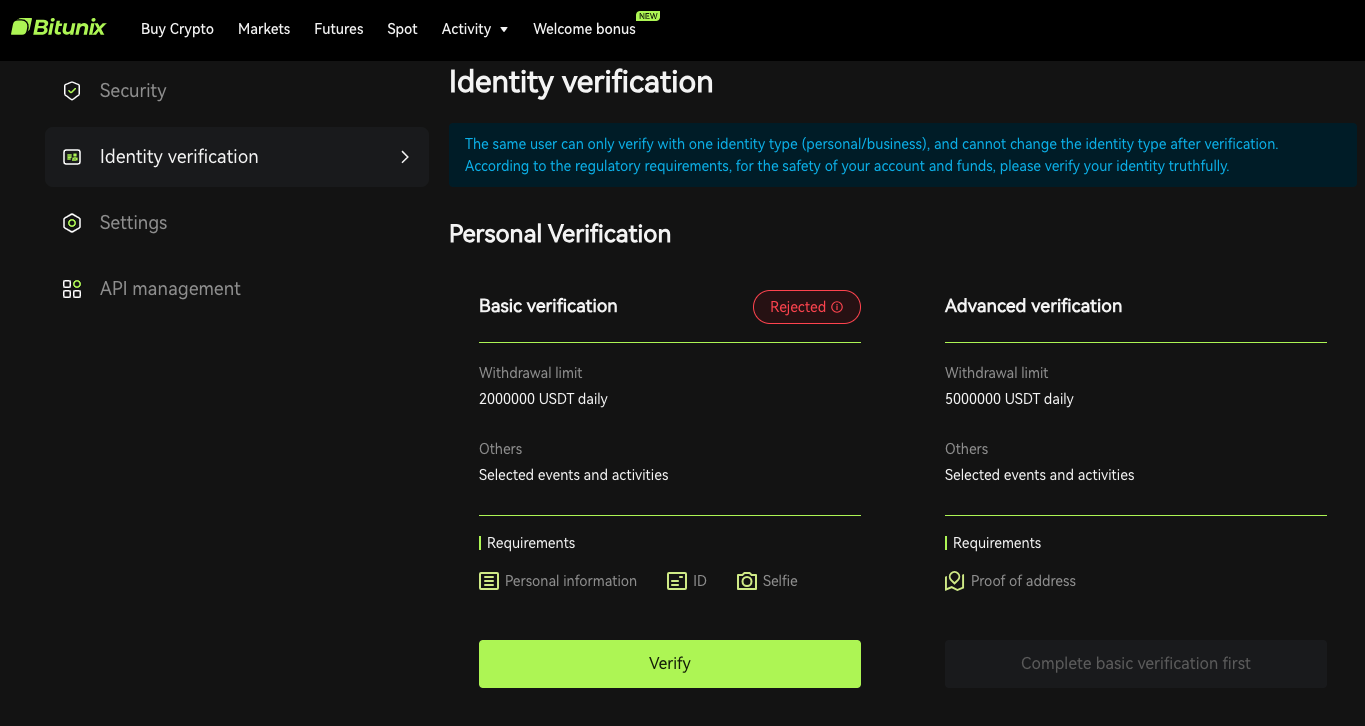Click the Identity verification card icon
1365x726 pixels.
click(x=71, y=157)
